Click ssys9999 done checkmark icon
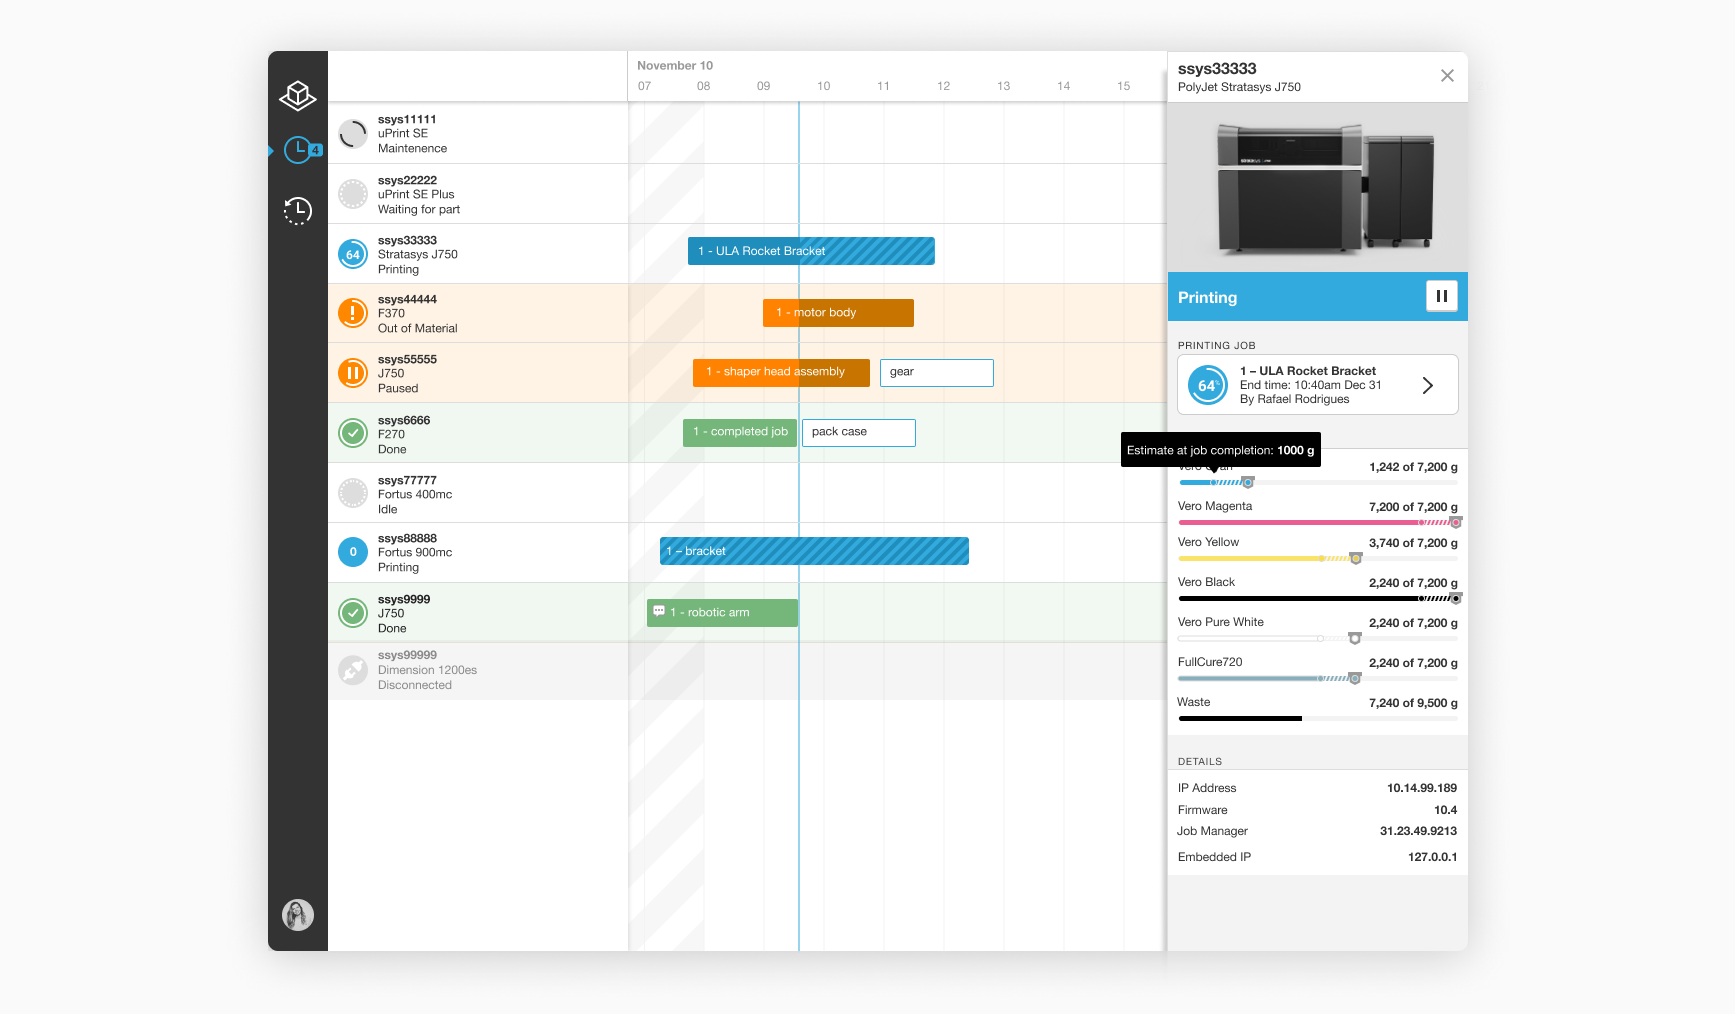 pos(353,612)
